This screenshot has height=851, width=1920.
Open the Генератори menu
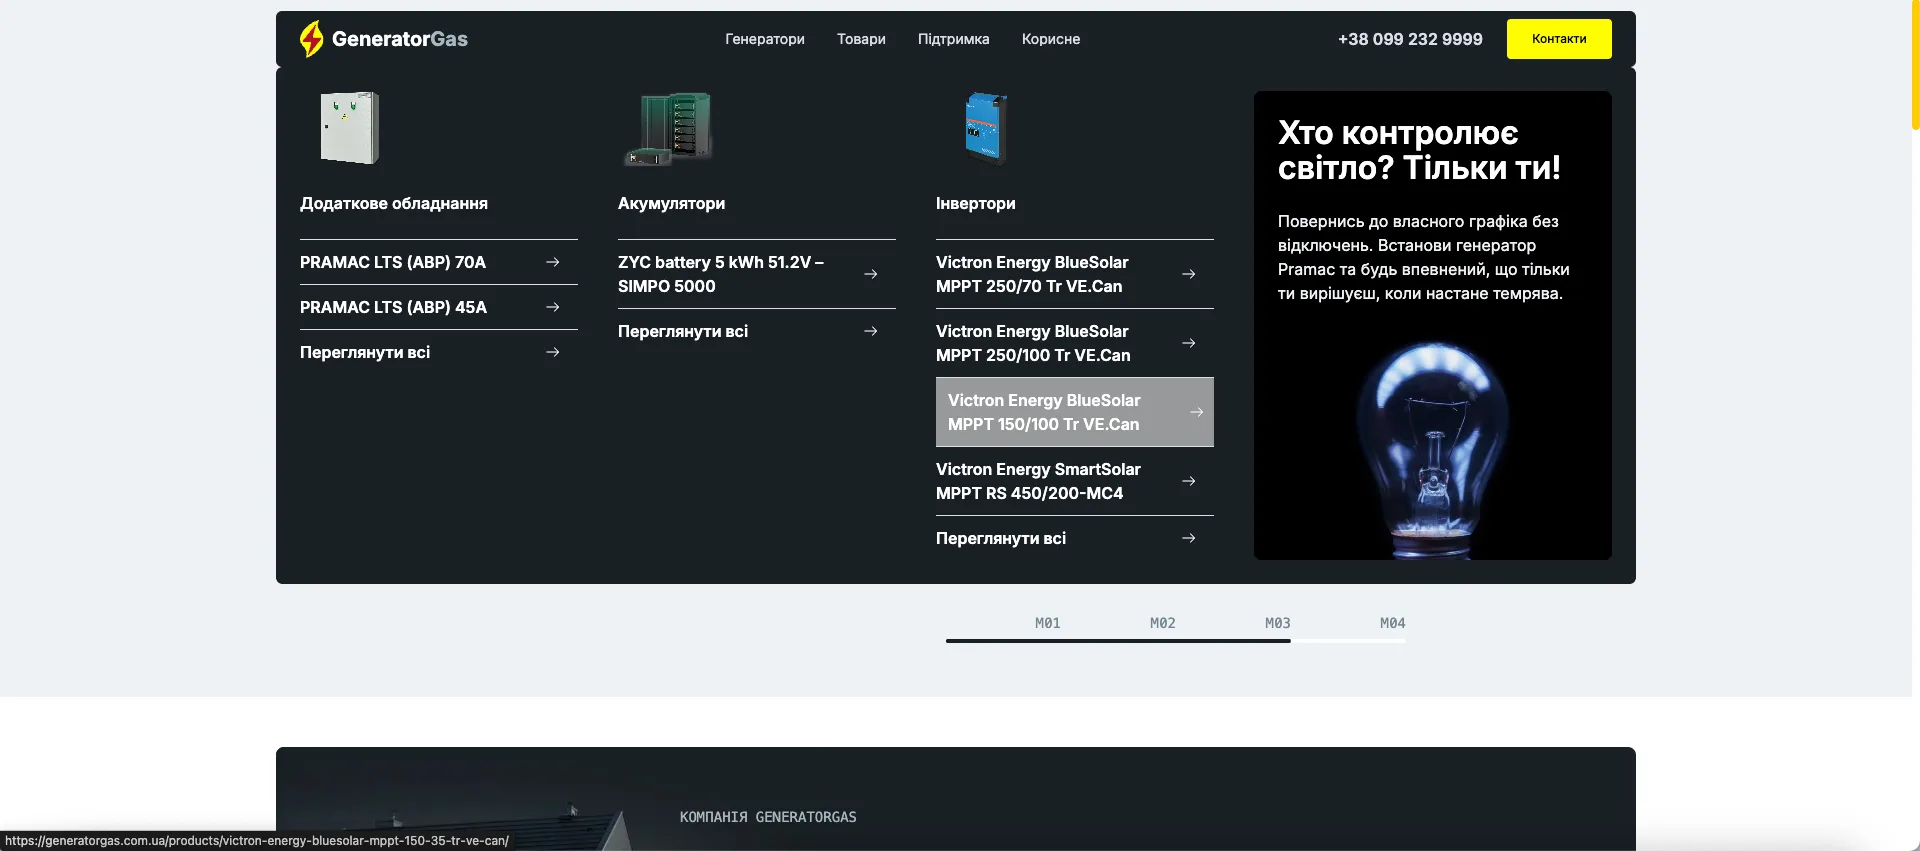765,39
